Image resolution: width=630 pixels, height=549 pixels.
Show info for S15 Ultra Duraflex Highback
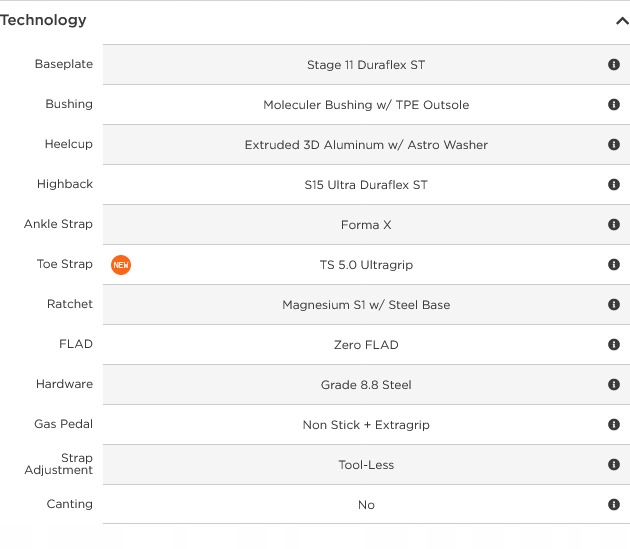[x=614, y=185]
